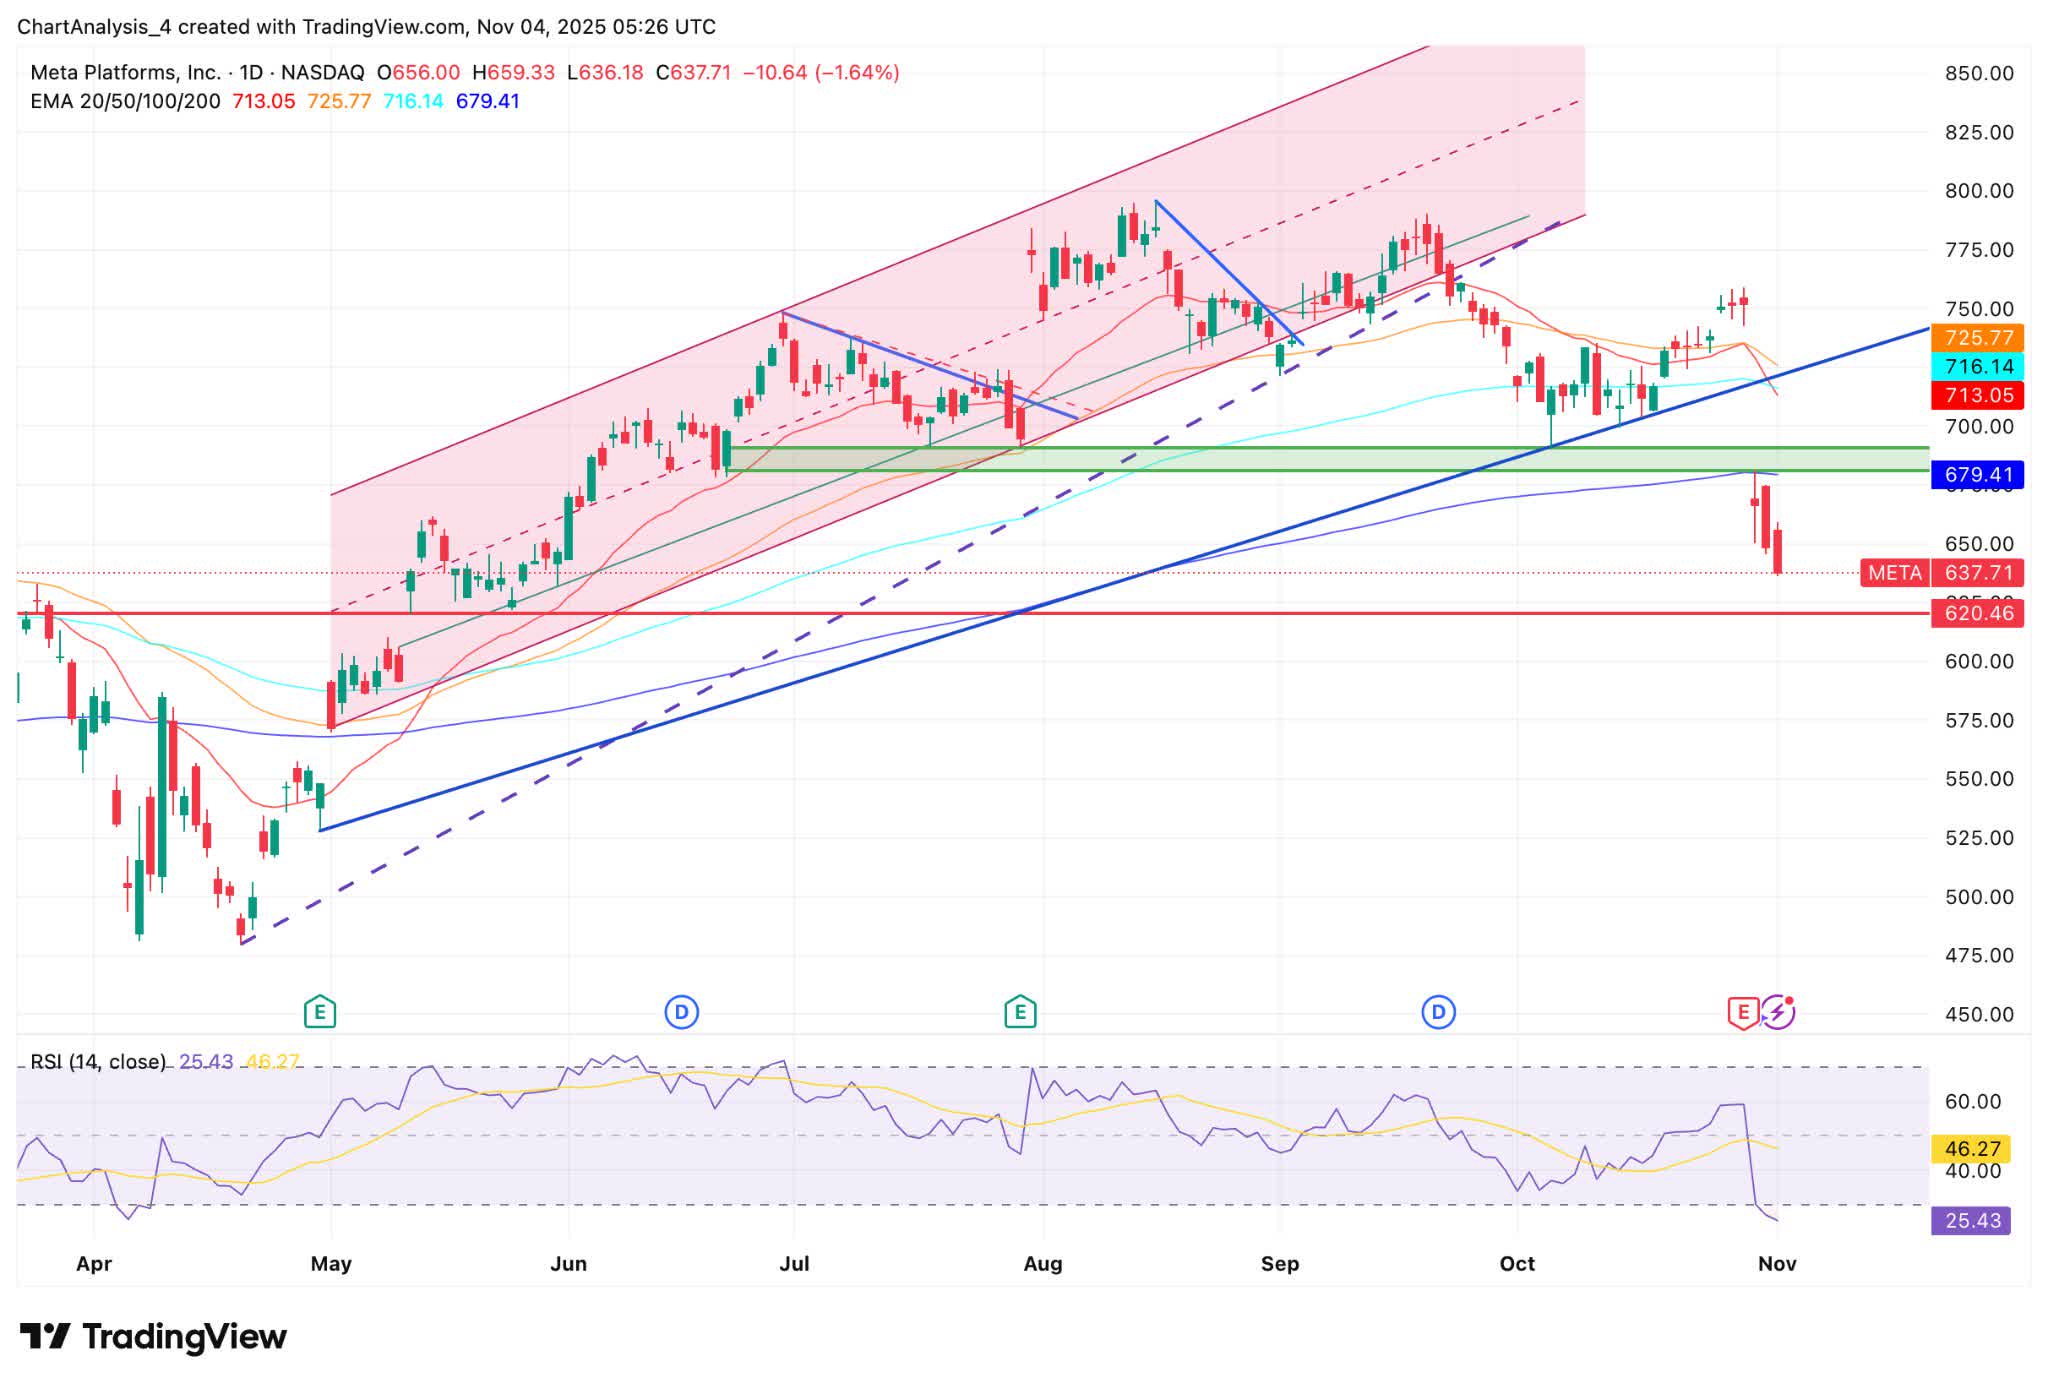Click the RSI (14, close) indicator label
The image size is (2048, 1386).
[98, 1062]
